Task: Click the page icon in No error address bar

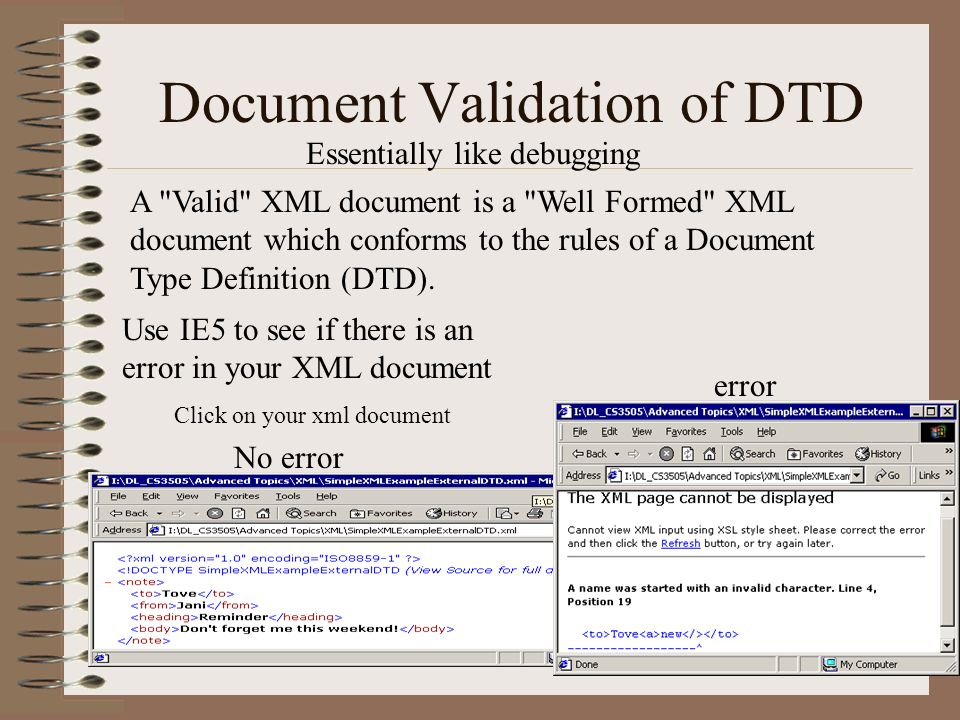Action: pos(157,530)
